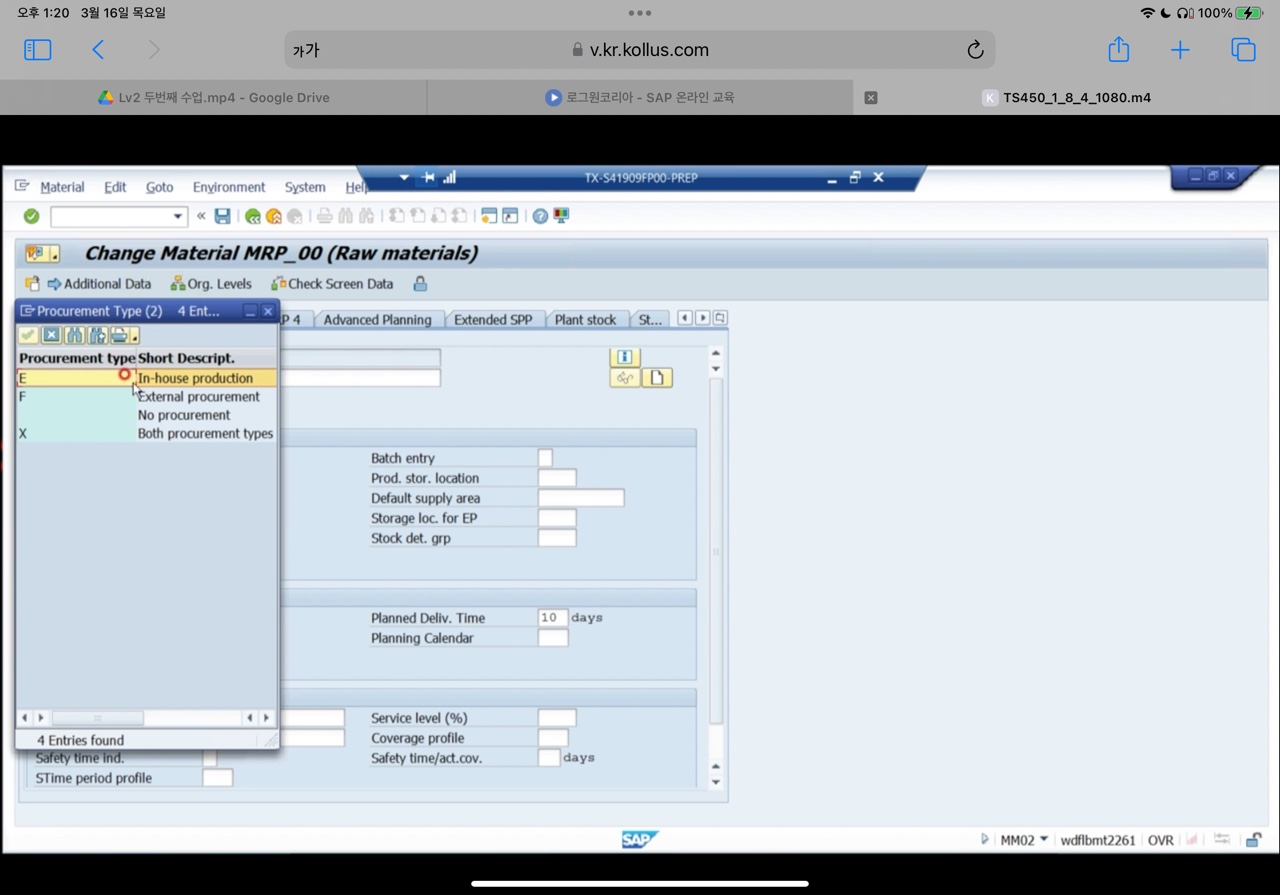1280x895 pixels.
Task: Click the Generate Shortcut icon
Action: pyautogui.click(x=510, y=216)
